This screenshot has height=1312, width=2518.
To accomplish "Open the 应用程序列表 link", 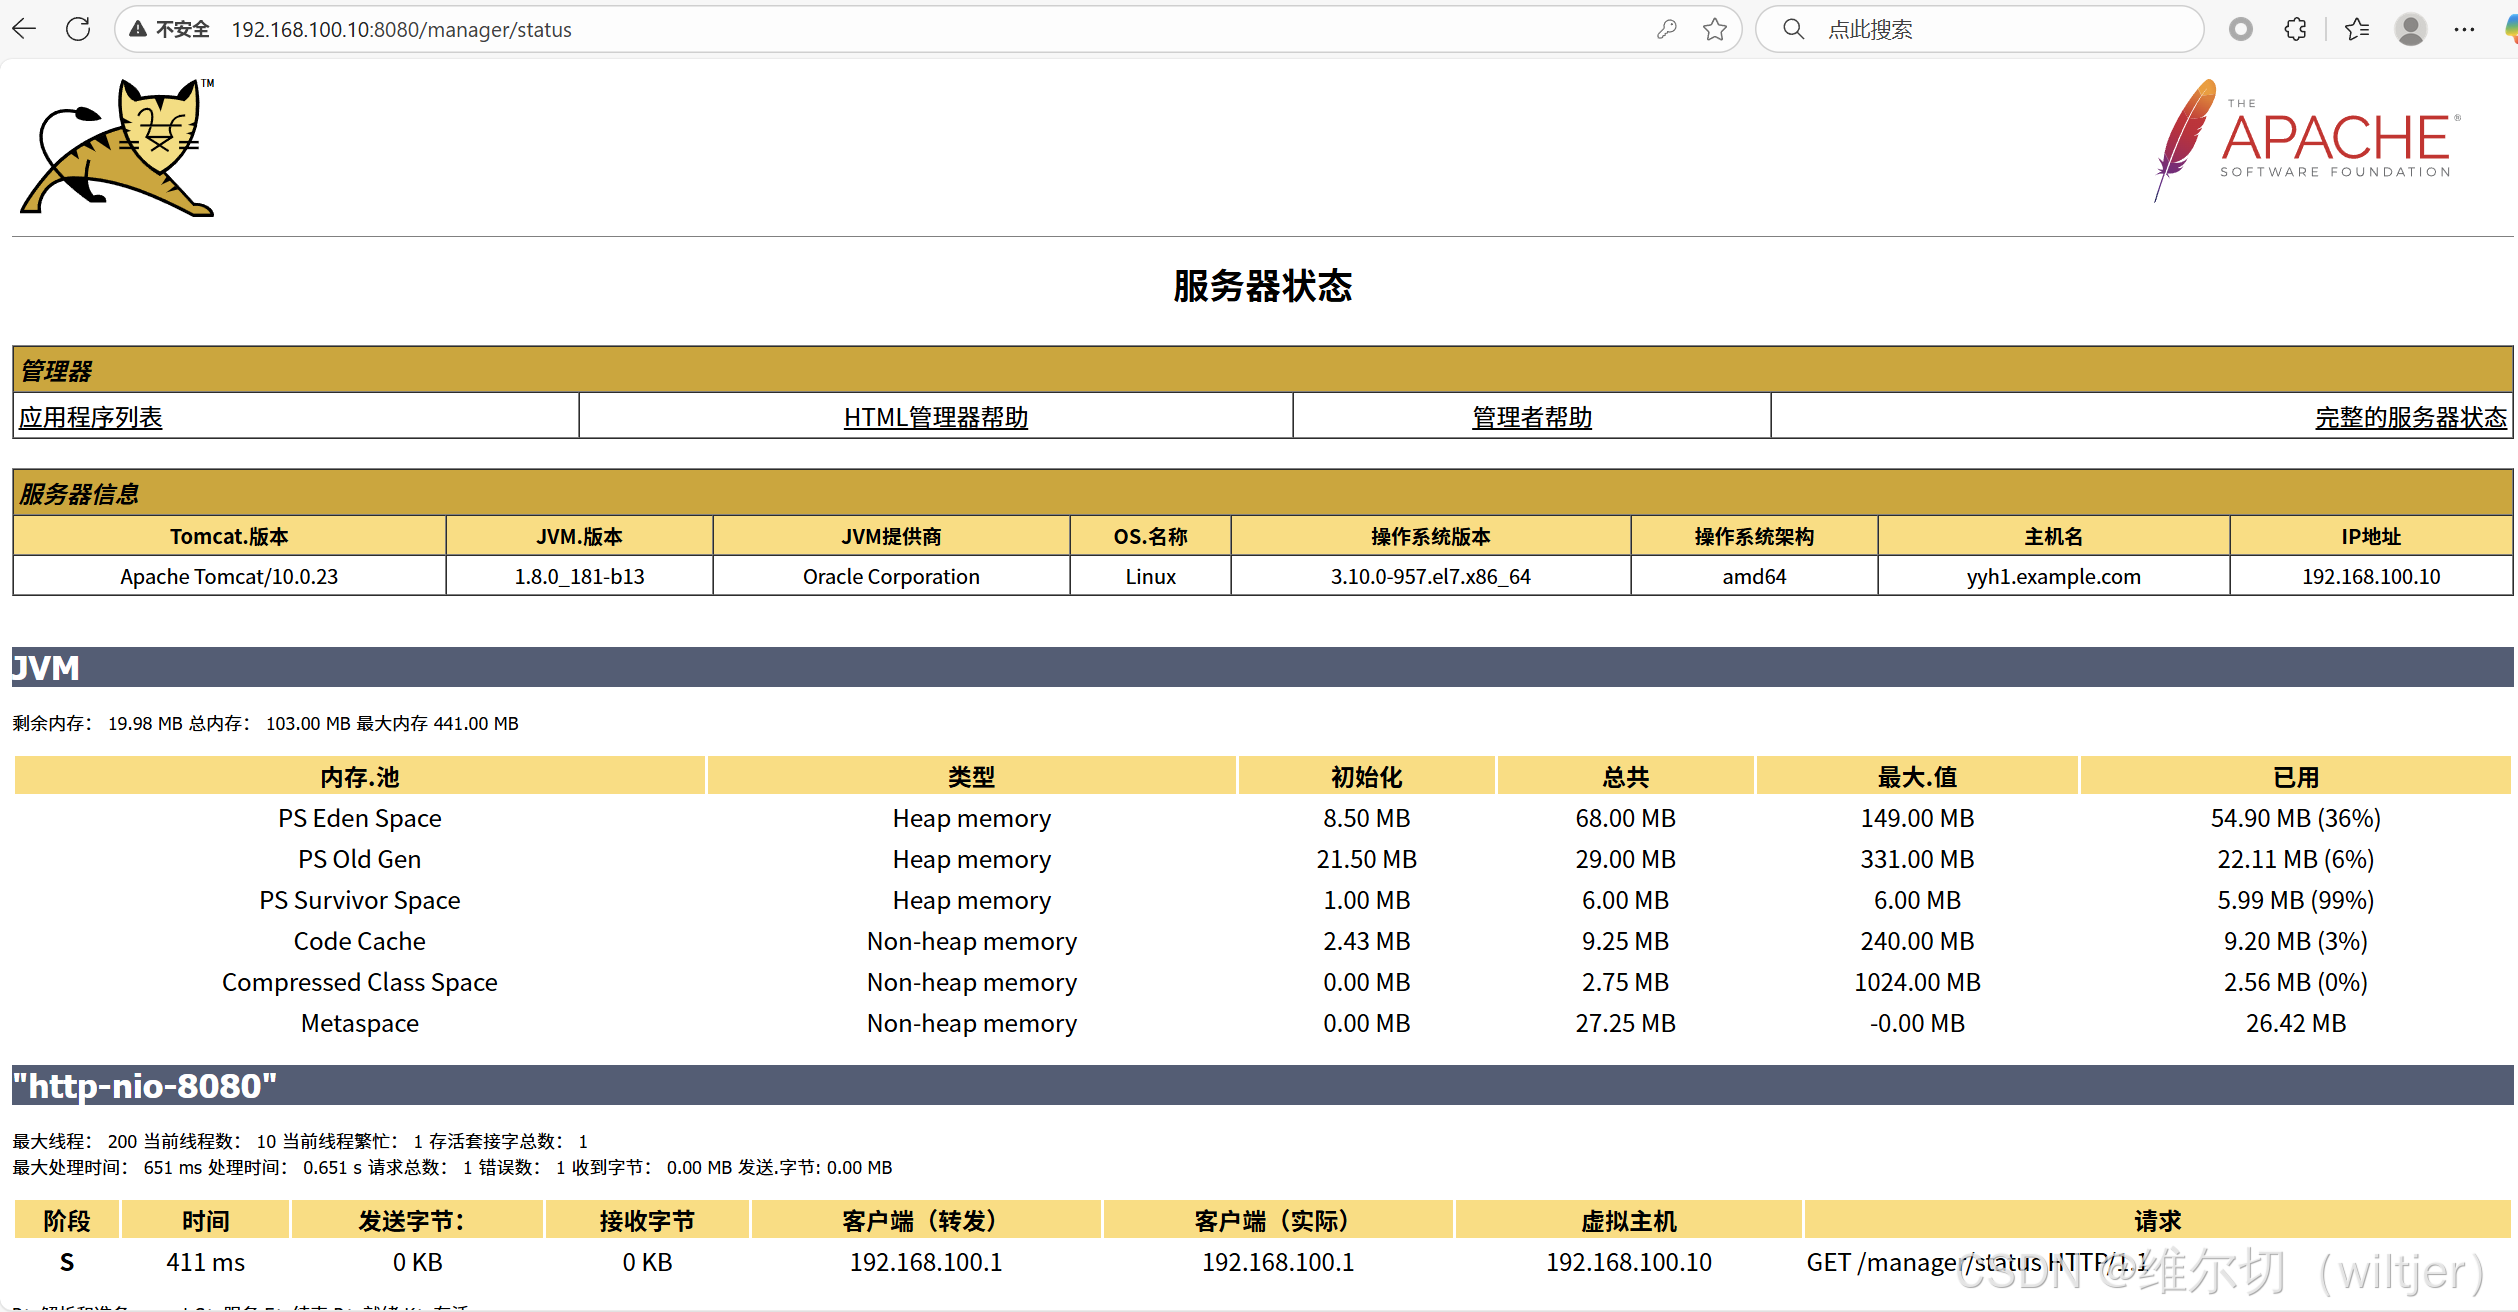I will [x=91, y=417].
